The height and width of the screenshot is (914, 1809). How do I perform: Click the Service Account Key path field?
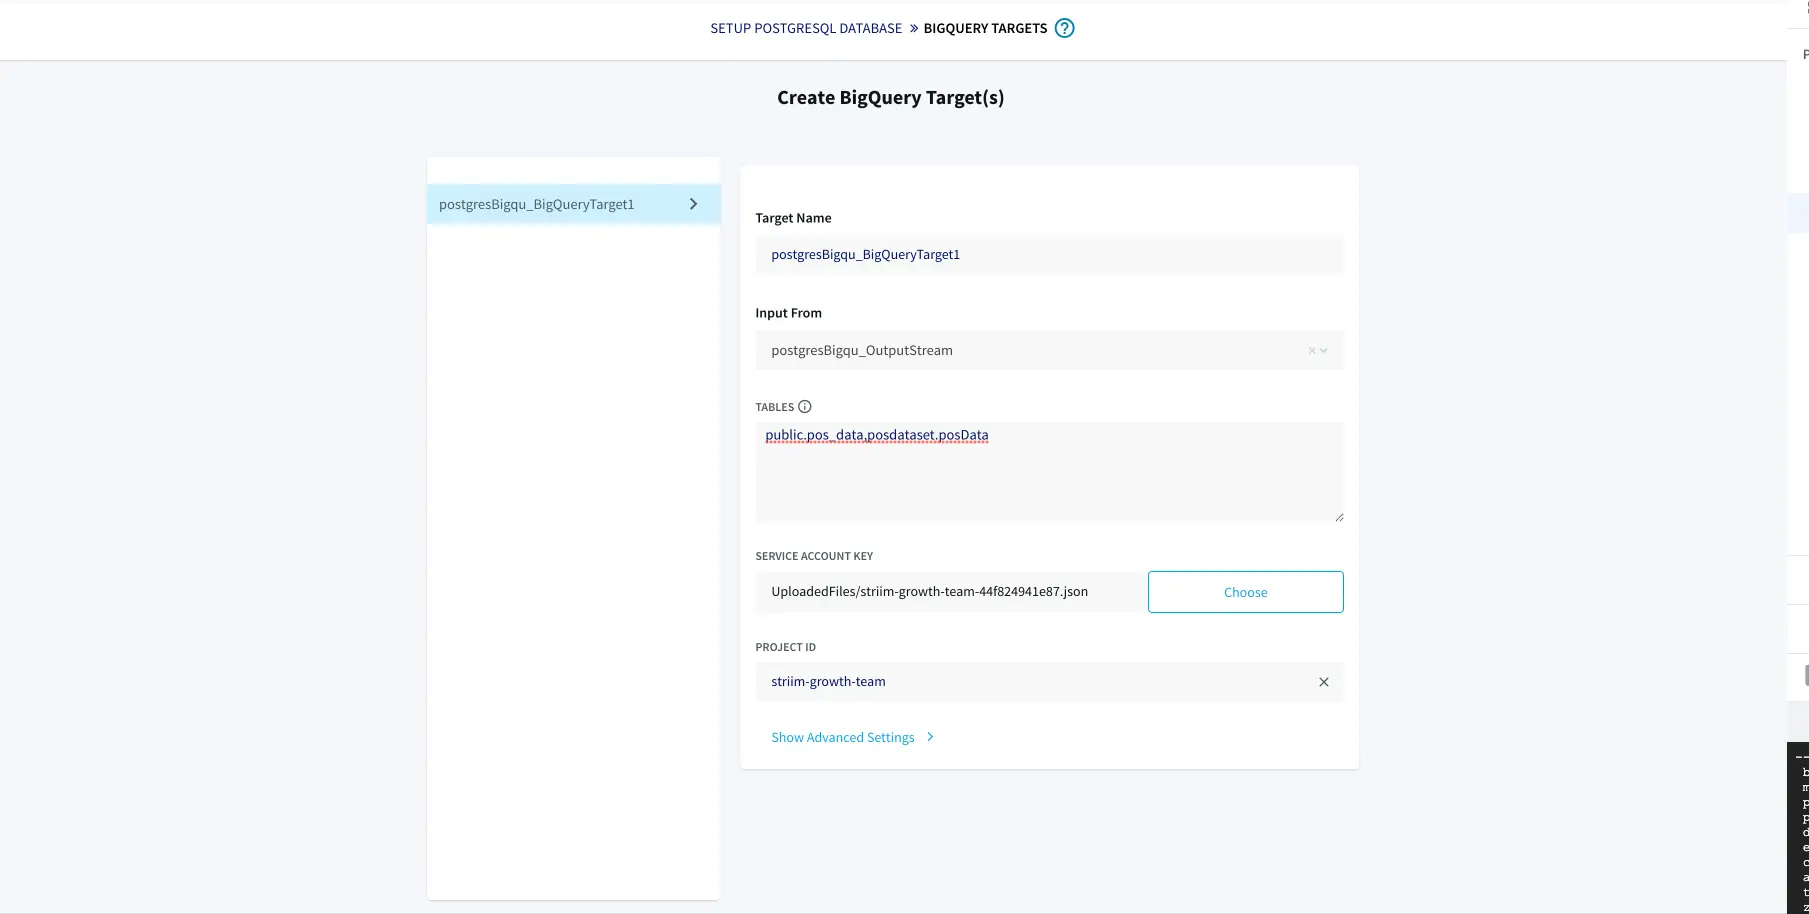tap(950, 592)
